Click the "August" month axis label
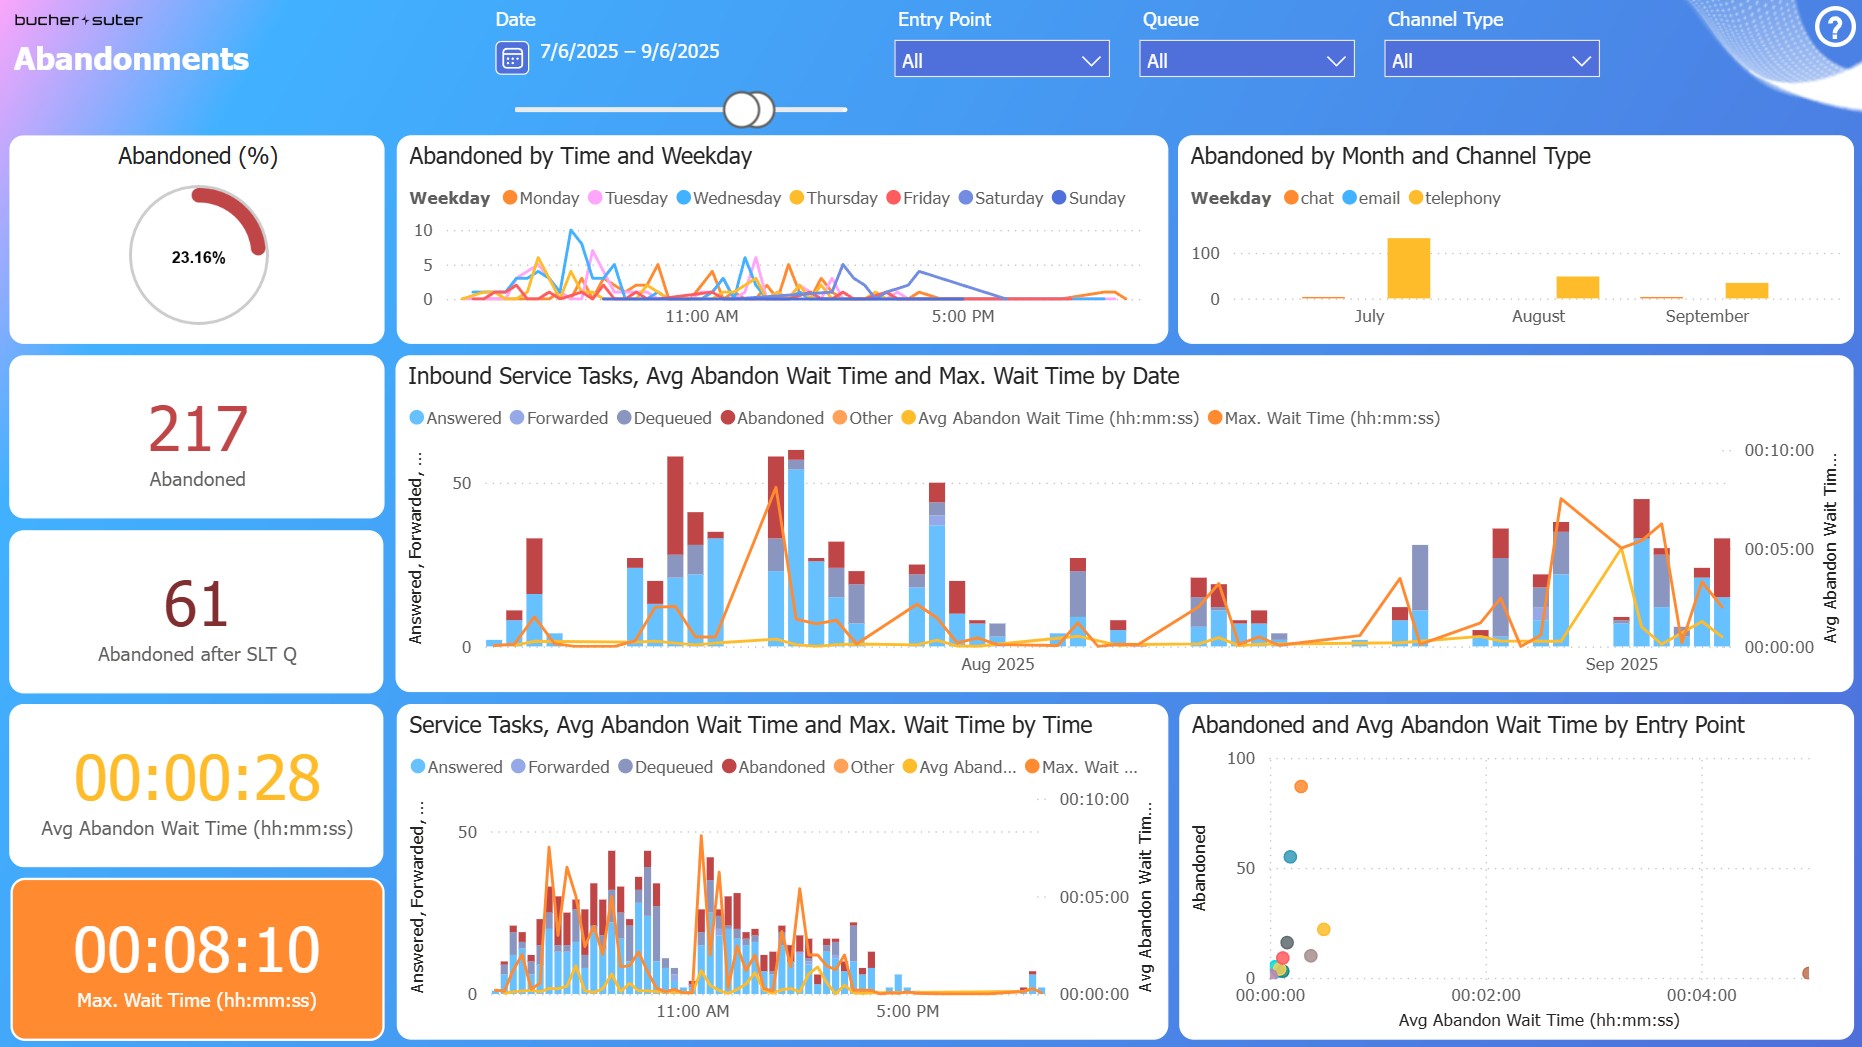 [1538, 316]
